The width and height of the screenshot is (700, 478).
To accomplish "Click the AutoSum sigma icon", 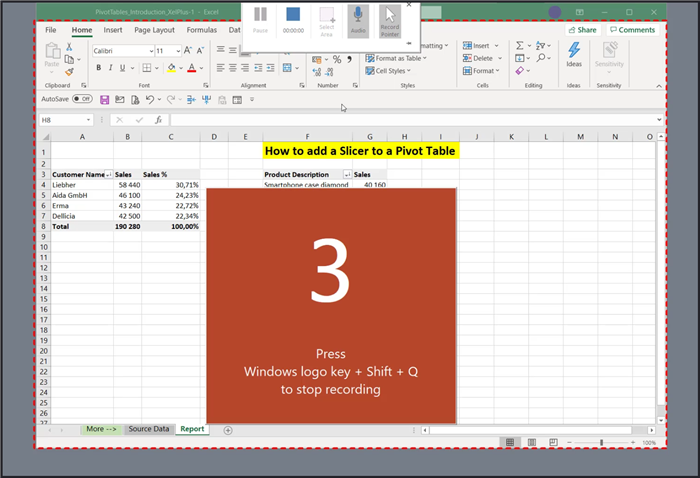I will (x=519, y=46).
